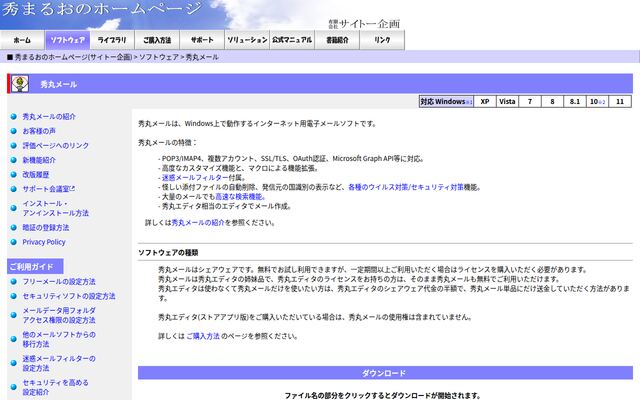Select the ソフトウェア navigation tab
Viewport: 640px width, 400px height.
(67, 40)
